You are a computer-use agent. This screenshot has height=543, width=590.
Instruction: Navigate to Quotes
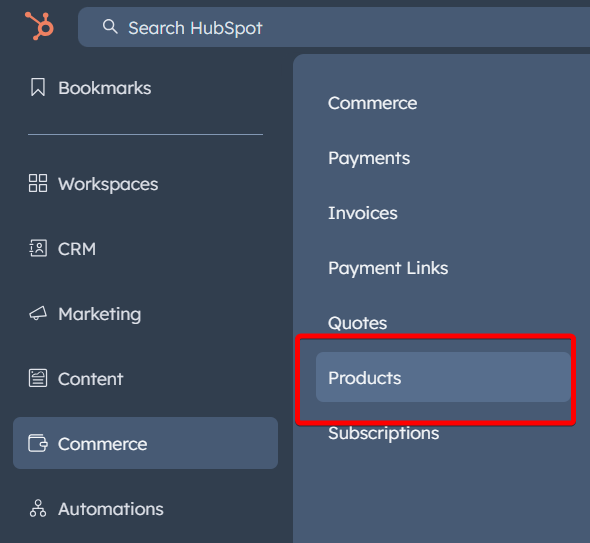coord(357,323)
